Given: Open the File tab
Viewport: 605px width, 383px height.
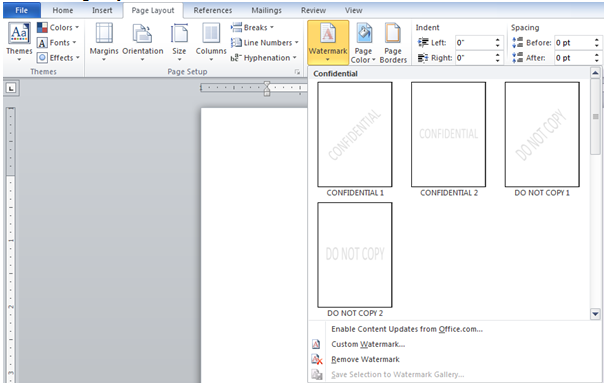Looking at the screenshot, I should pos(22,10).
